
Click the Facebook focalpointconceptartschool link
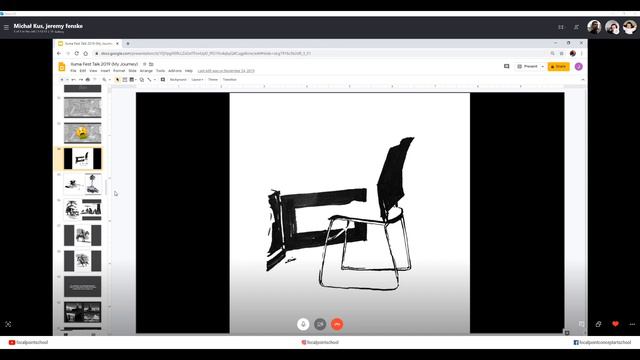click(x=602, y=342)
